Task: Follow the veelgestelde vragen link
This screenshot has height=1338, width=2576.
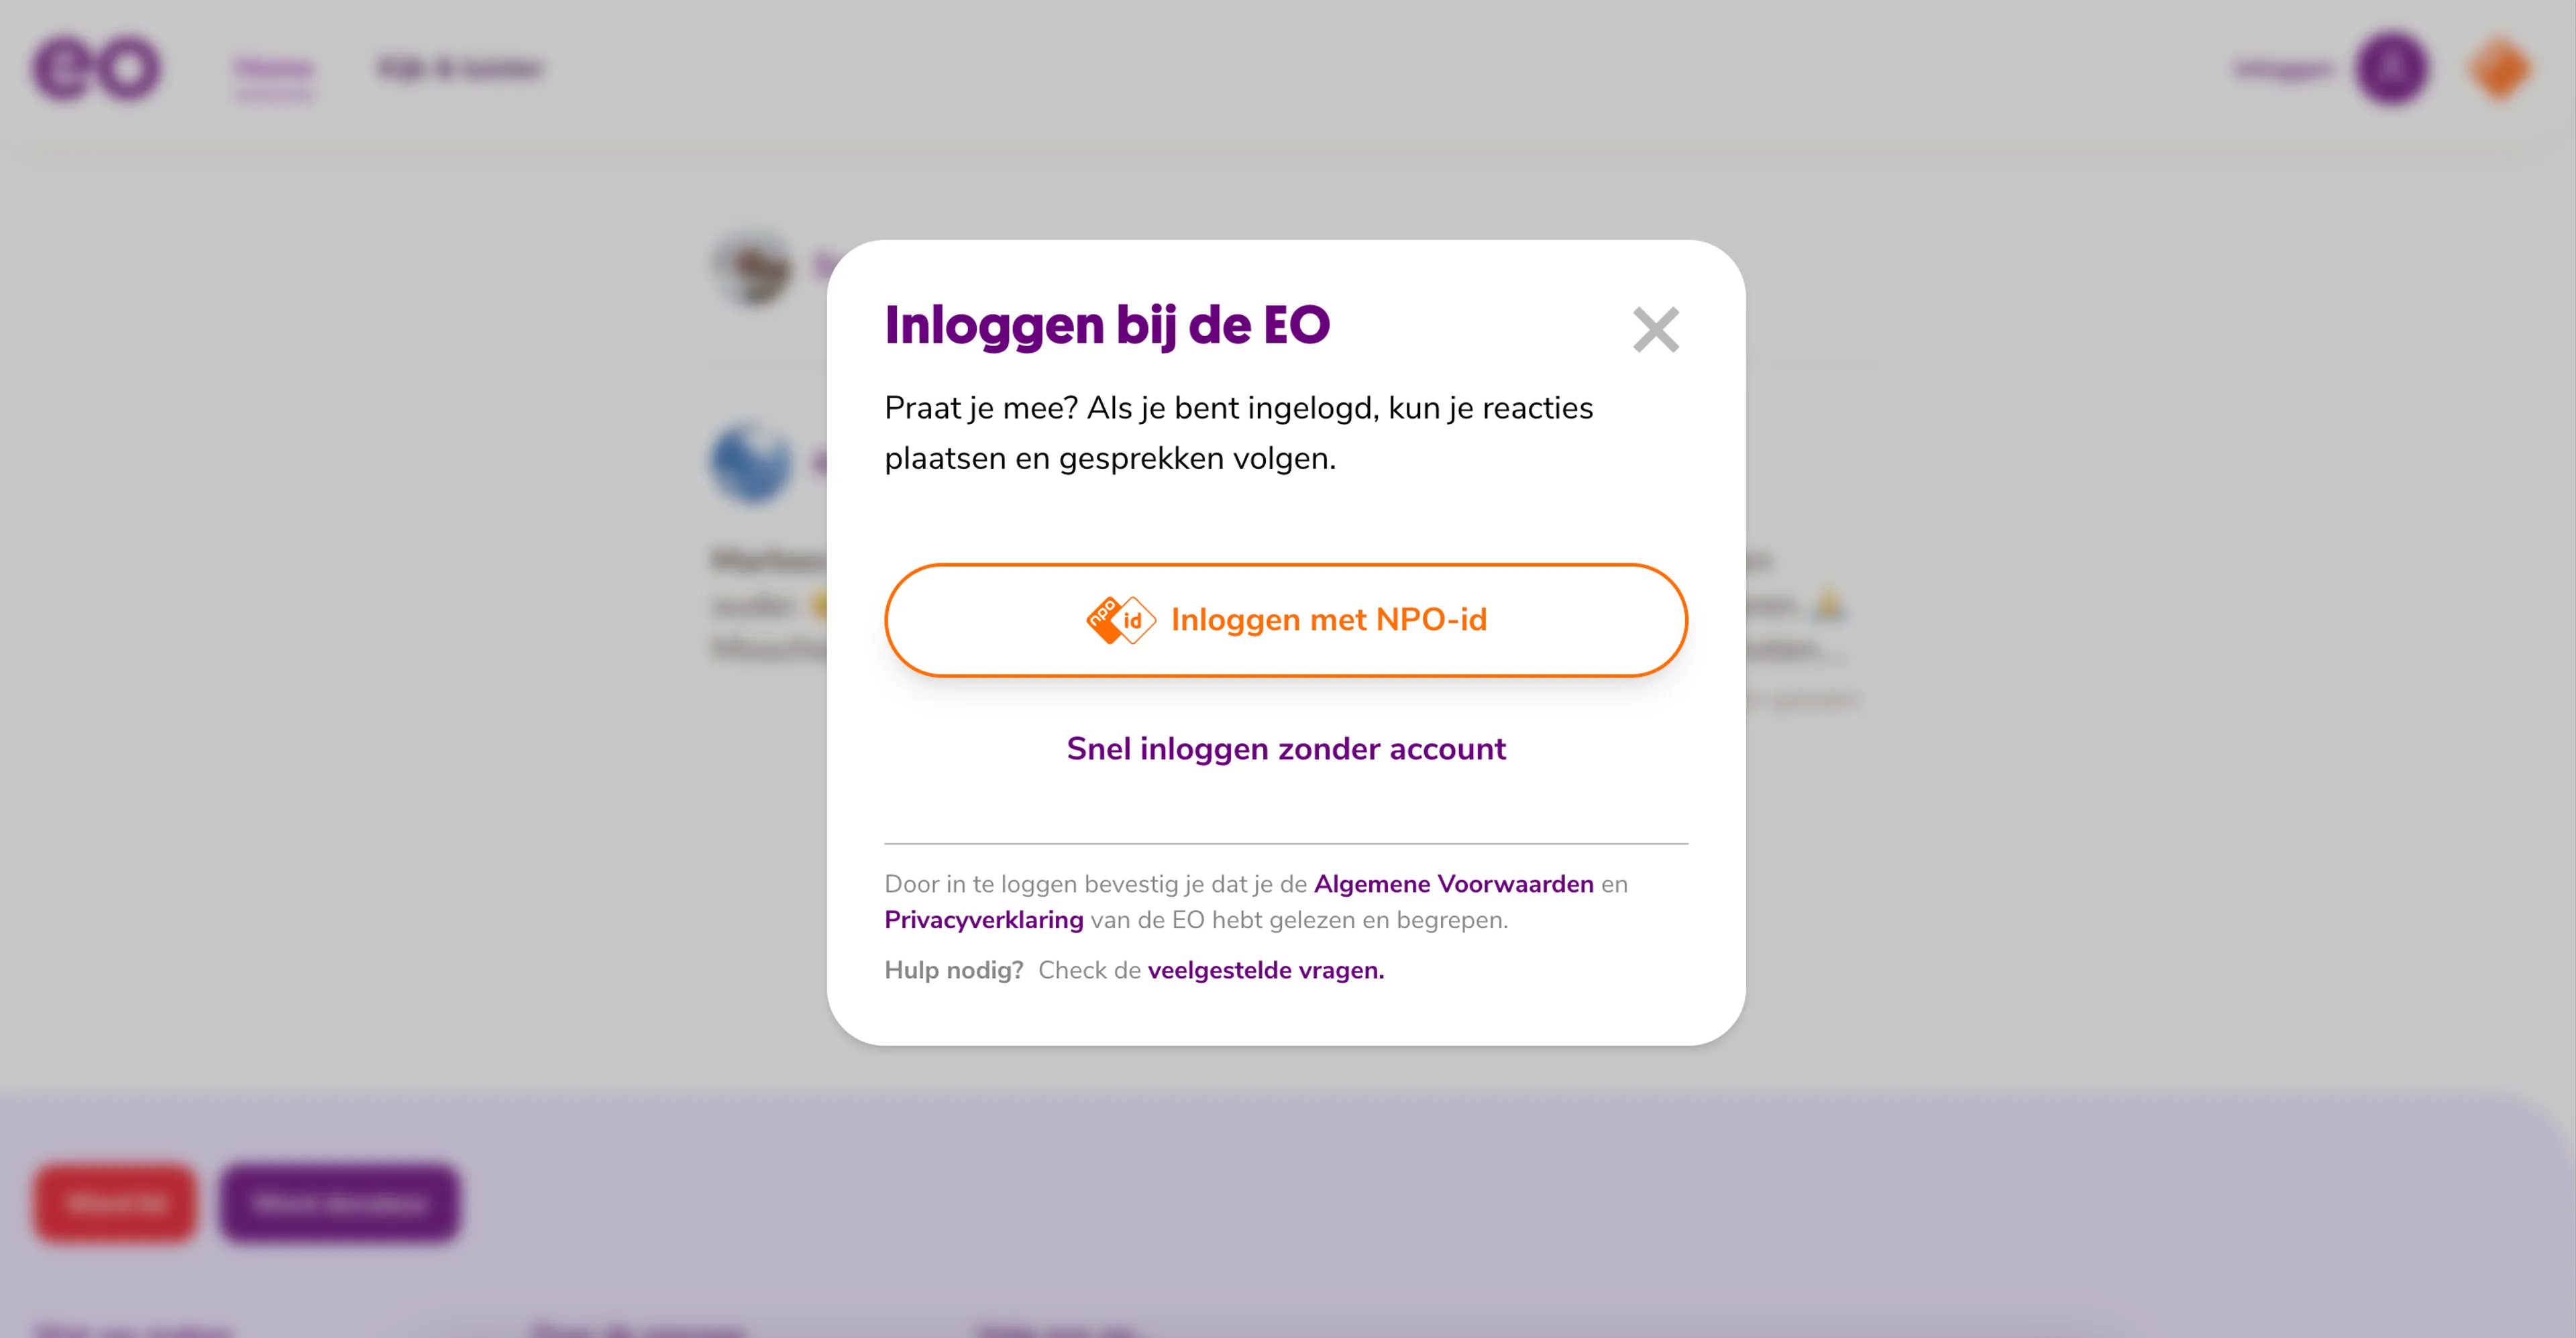Action: tap(1265, 970)
